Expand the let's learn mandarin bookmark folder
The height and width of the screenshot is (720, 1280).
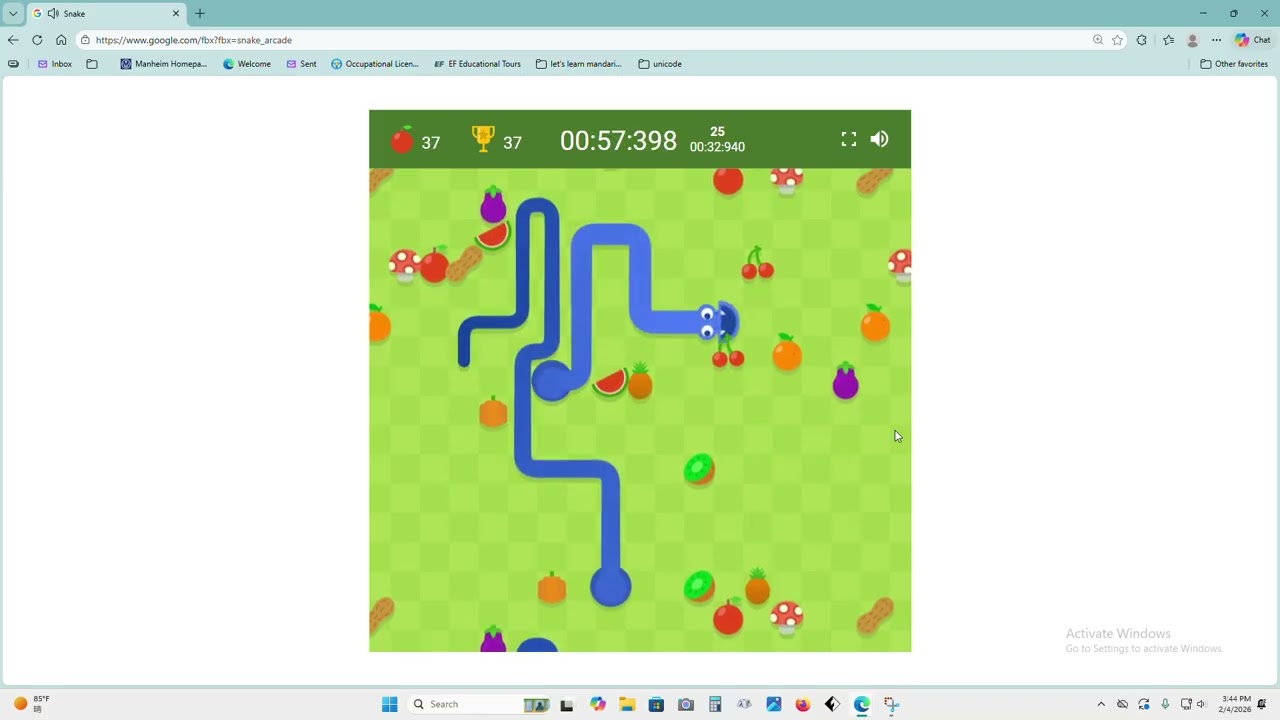(x=579, y=64)
